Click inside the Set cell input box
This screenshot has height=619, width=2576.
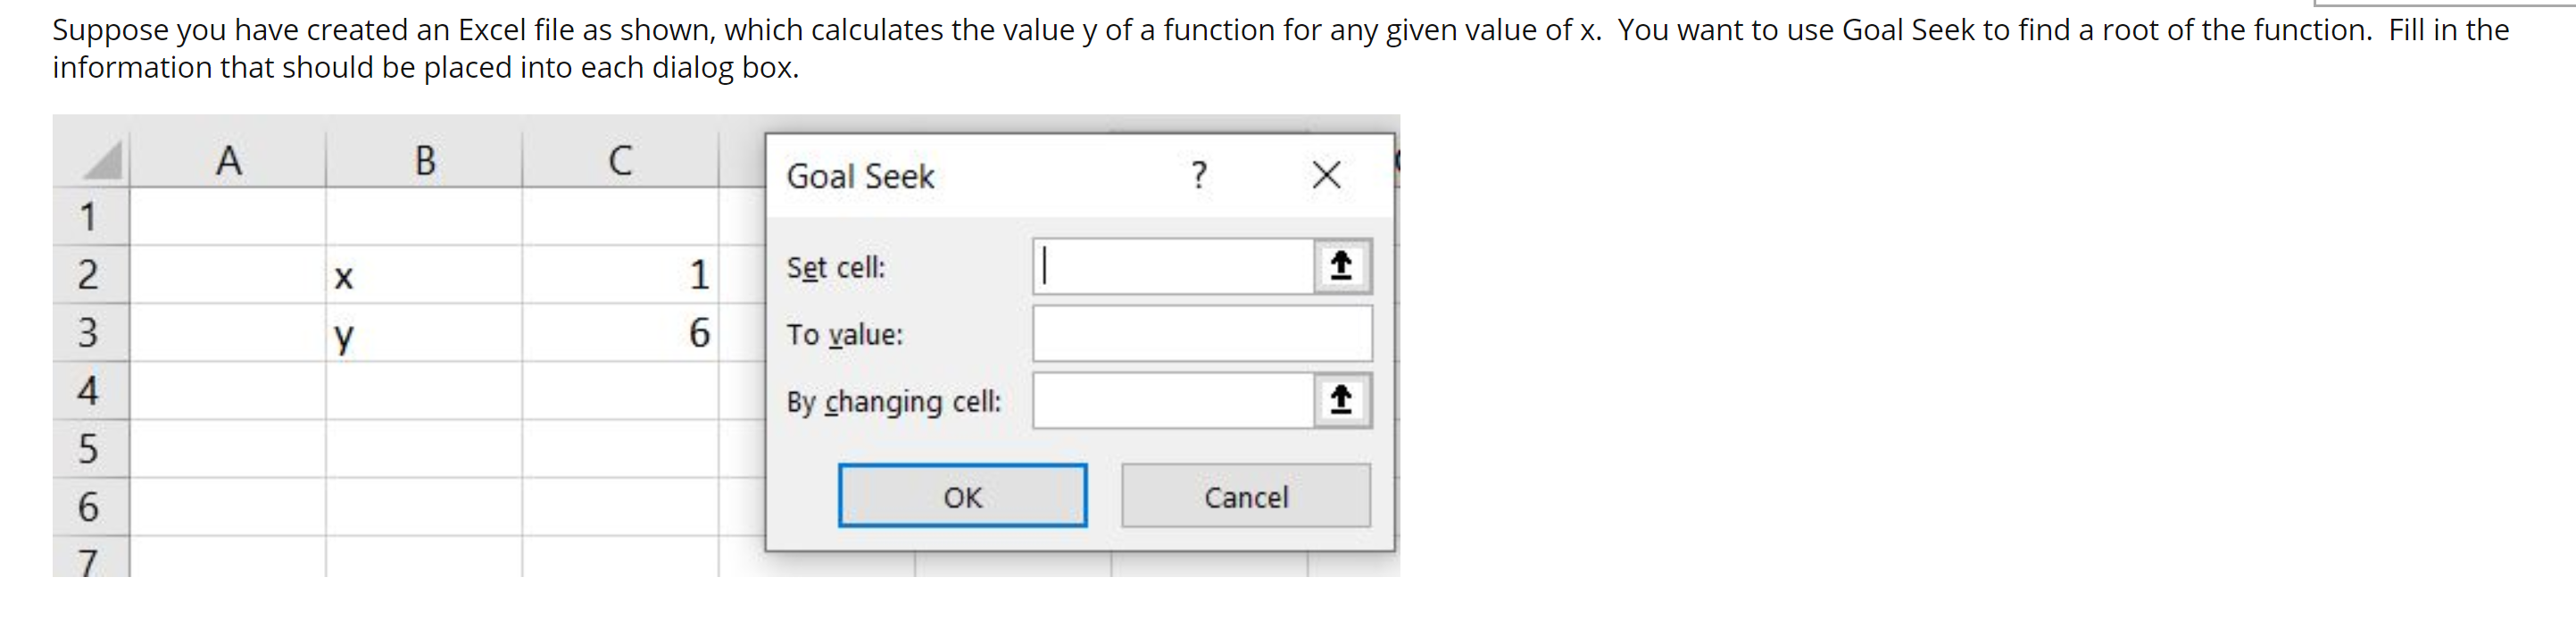1170,265
